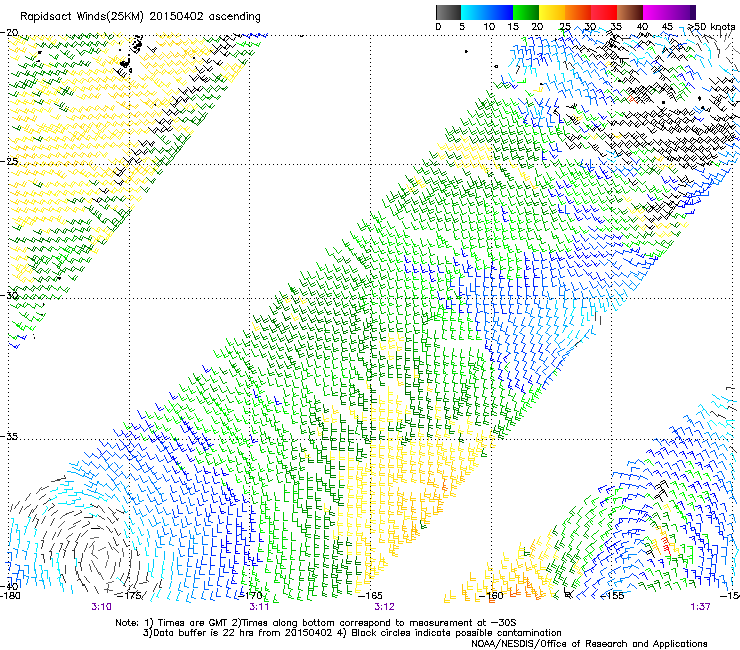Click the 3:11 swath time label
Image resolution: width=740 pixels, height=650 pixels.
[259, 607]
